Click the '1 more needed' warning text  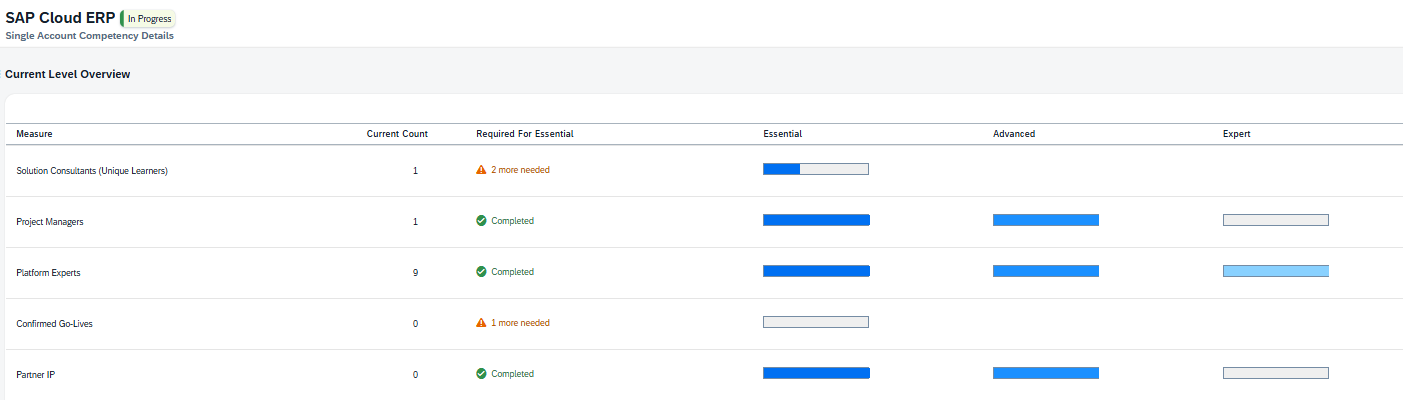(520, 323)
